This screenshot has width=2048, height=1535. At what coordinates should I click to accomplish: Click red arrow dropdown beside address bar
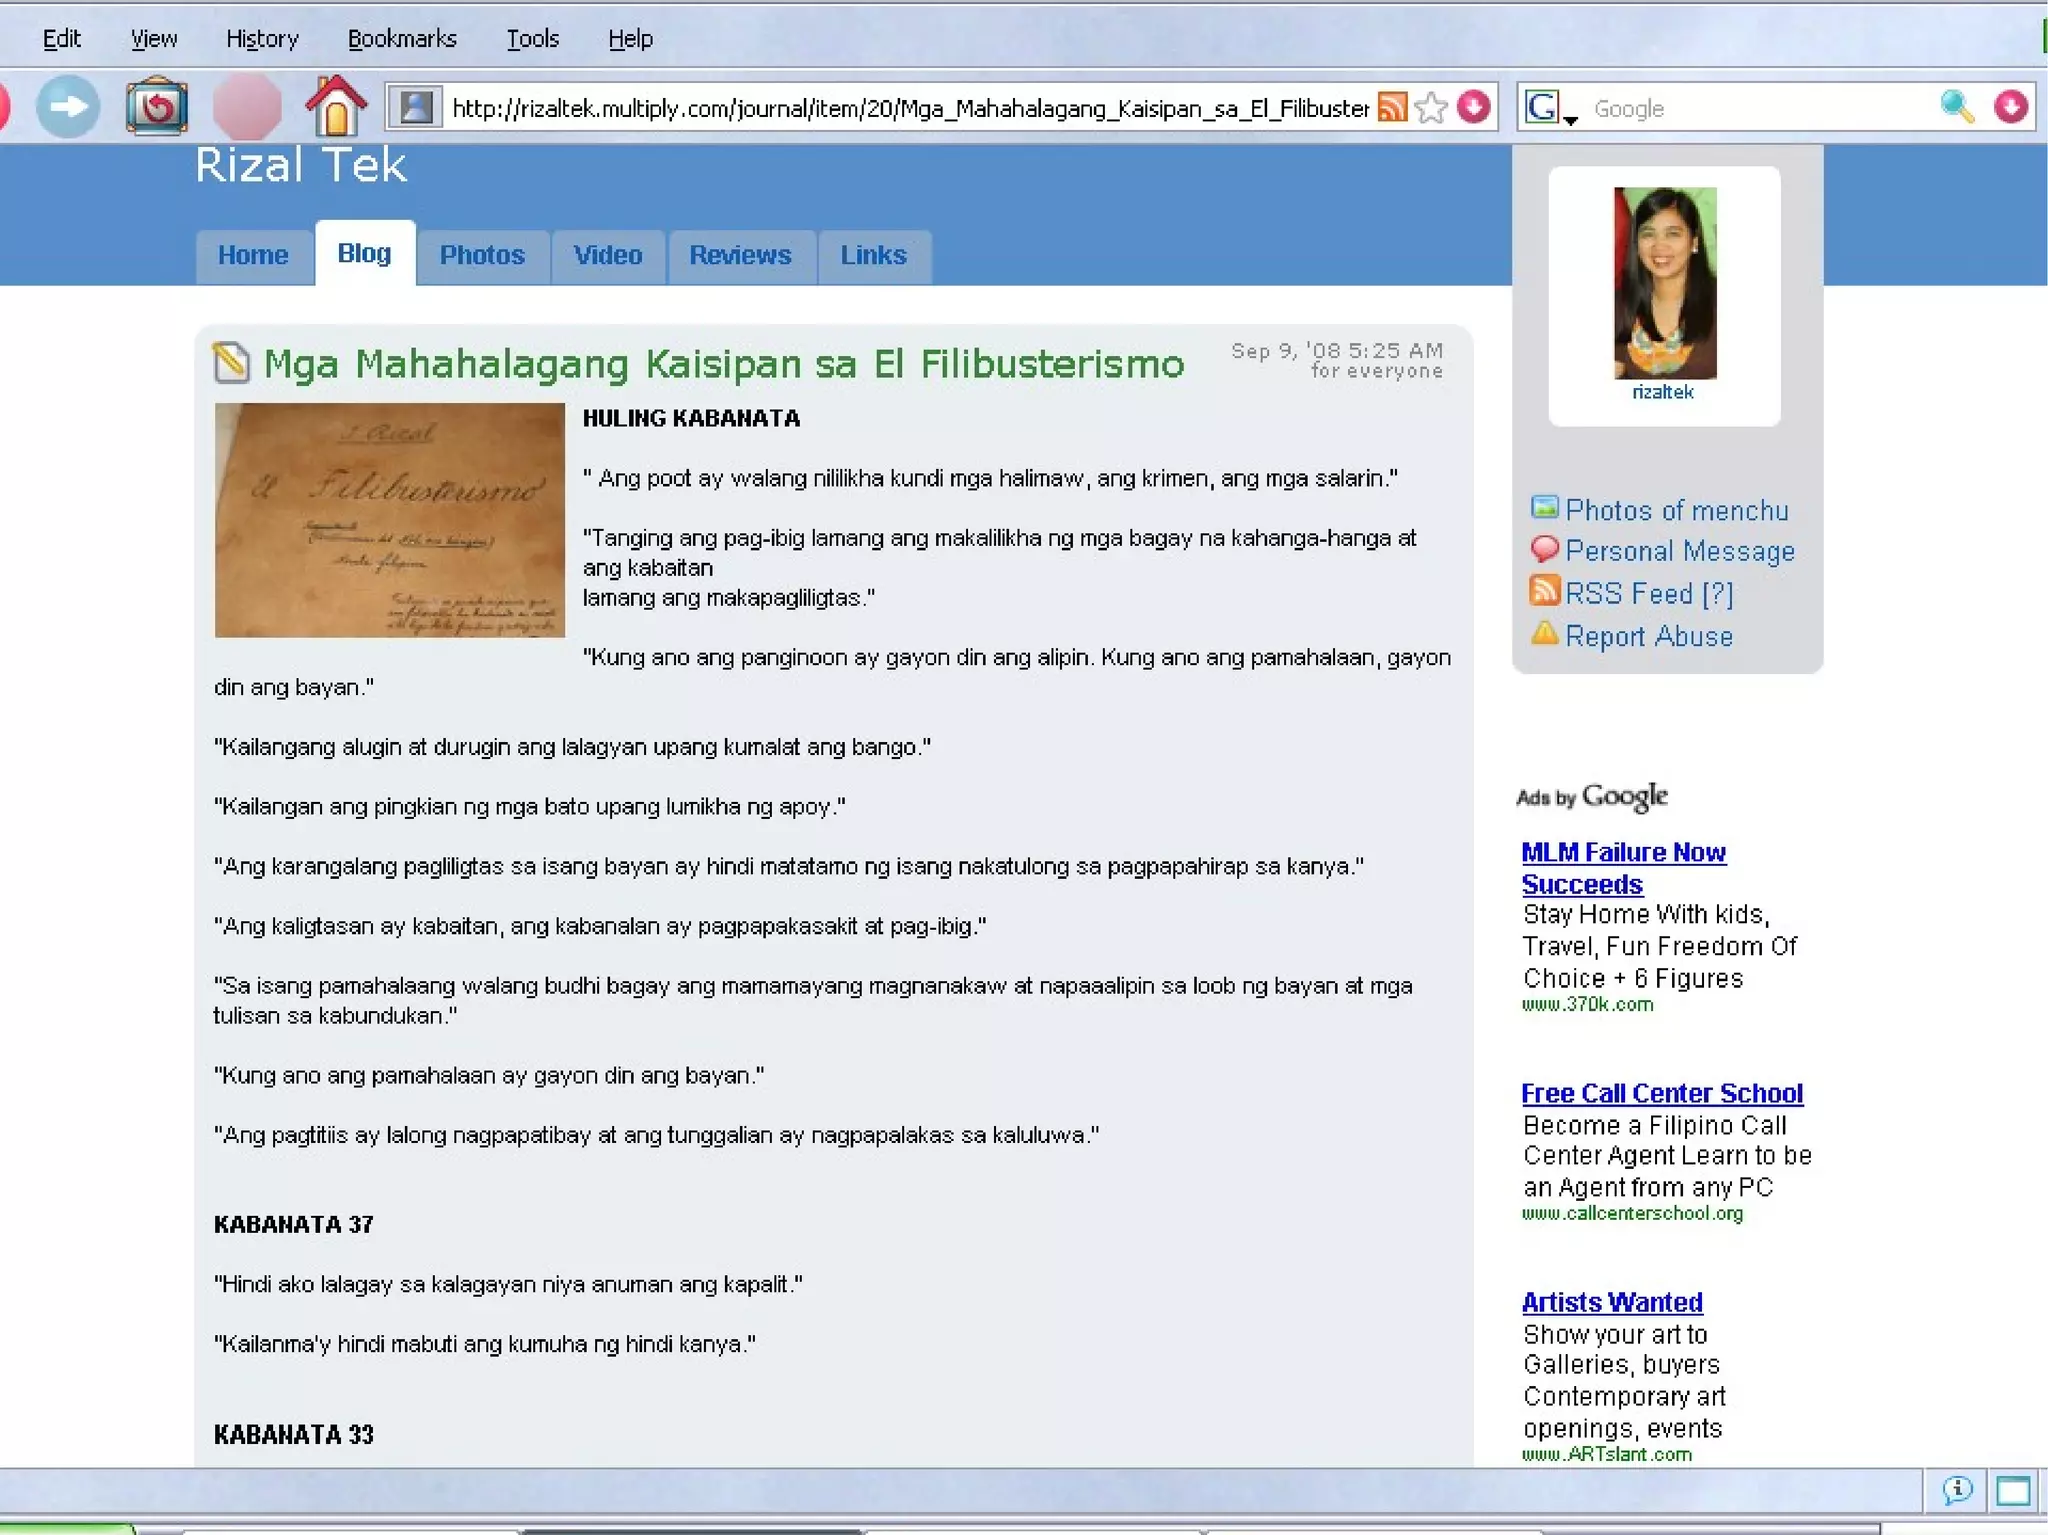[x=1473, y=107]
